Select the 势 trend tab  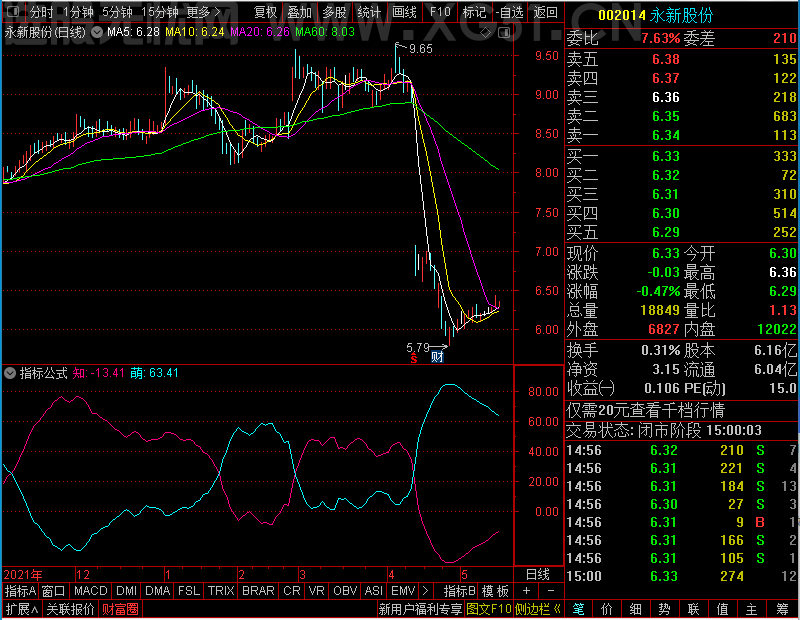click(664, 609)
